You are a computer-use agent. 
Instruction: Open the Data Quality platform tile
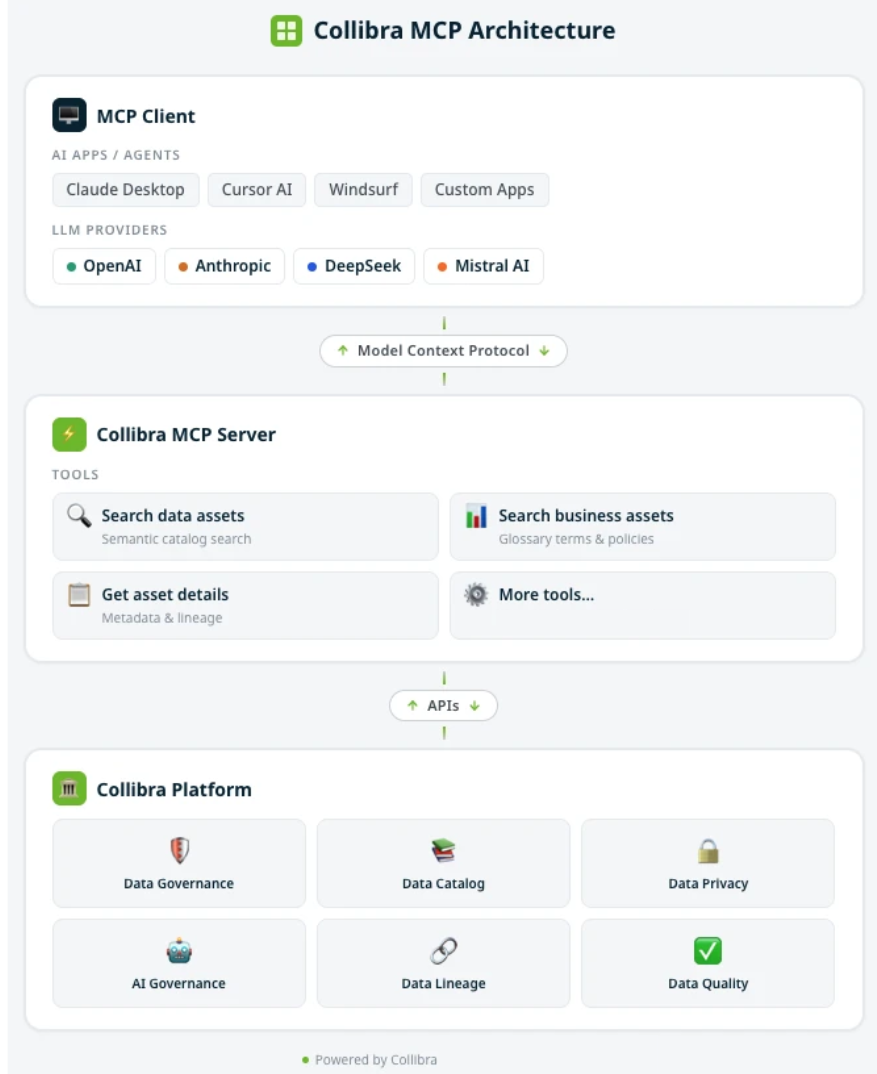[x=708, y=963]
